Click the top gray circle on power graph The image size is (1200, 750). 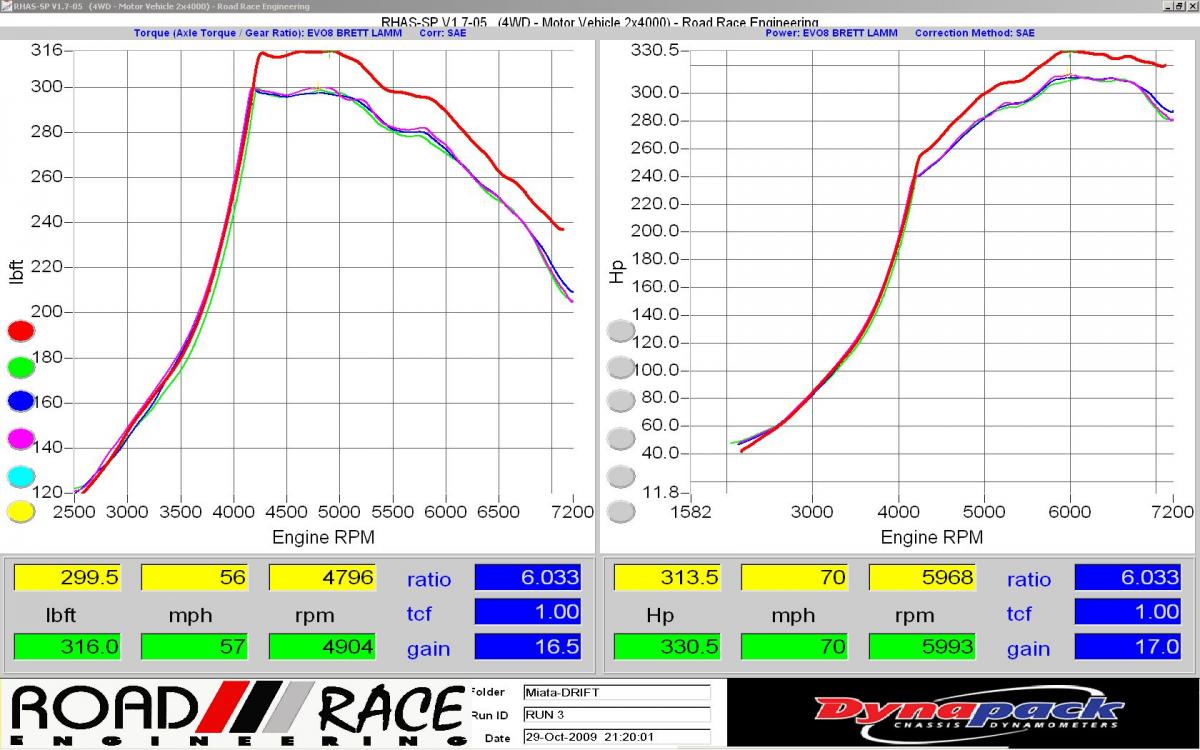(621, 330)
